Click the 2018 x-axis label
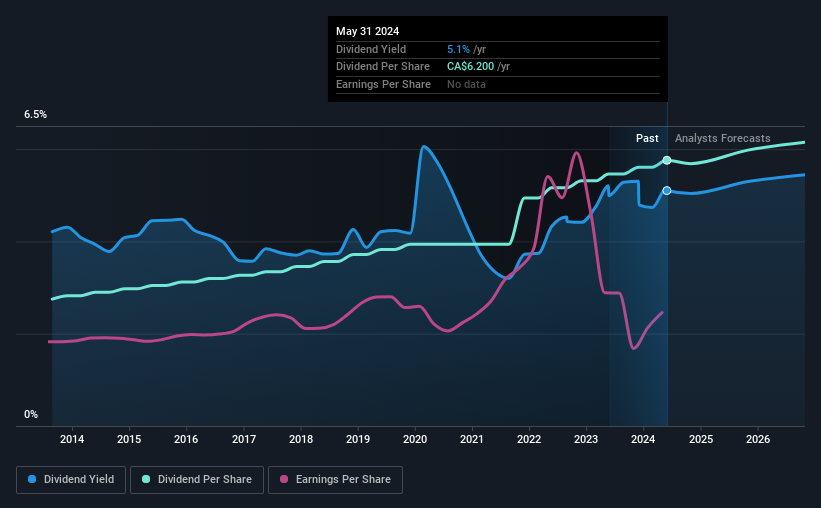The image size is (821, 508). tap(301, 439)
